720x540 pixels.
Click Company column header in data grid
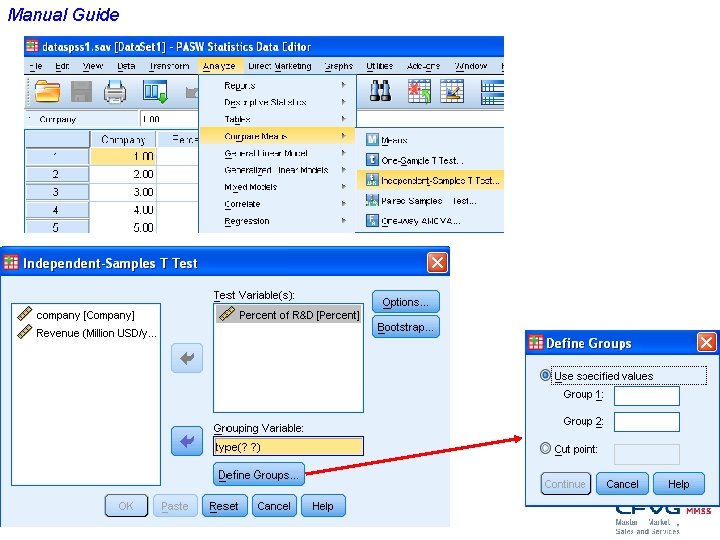[123, 139]
